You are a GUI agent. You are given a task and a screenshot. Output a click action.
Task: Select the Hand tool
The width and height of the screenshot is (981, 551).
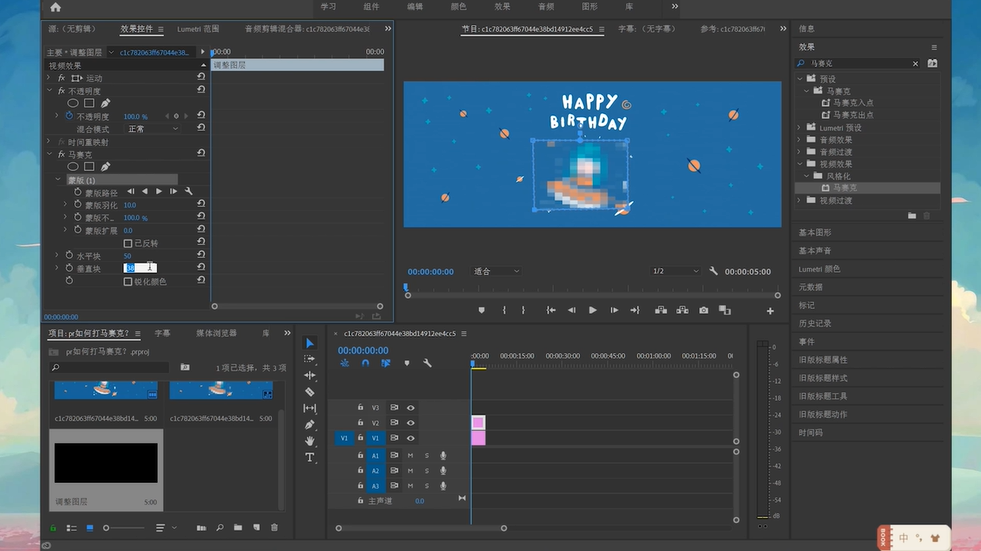pyautogui.click(x=310, y=440)
